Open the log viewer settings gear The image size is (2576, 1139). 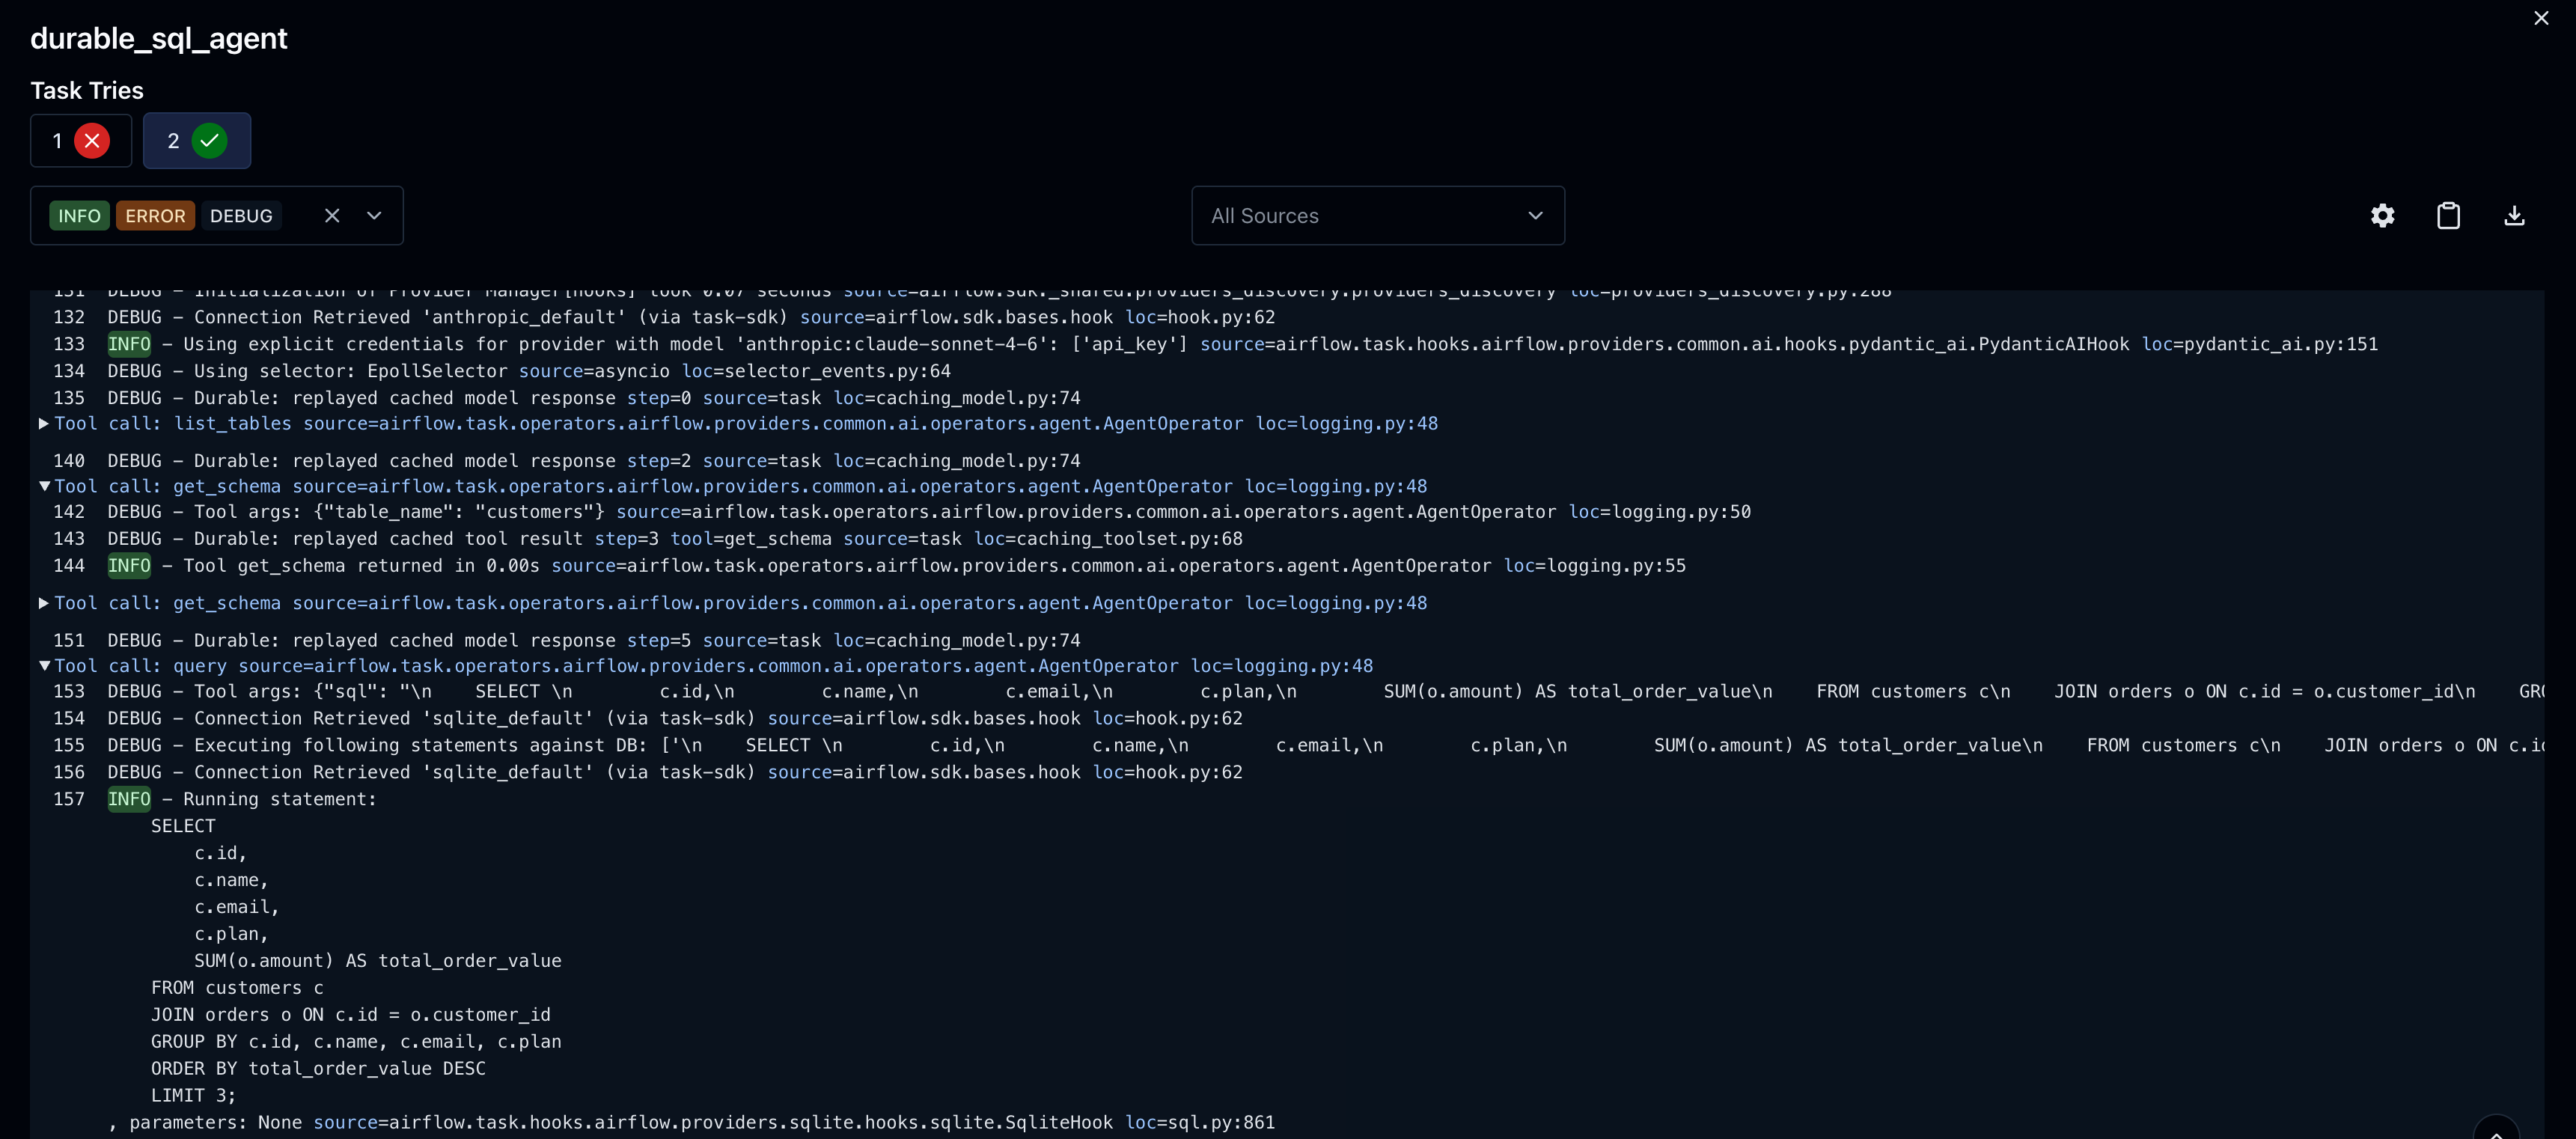[2383, 215]
